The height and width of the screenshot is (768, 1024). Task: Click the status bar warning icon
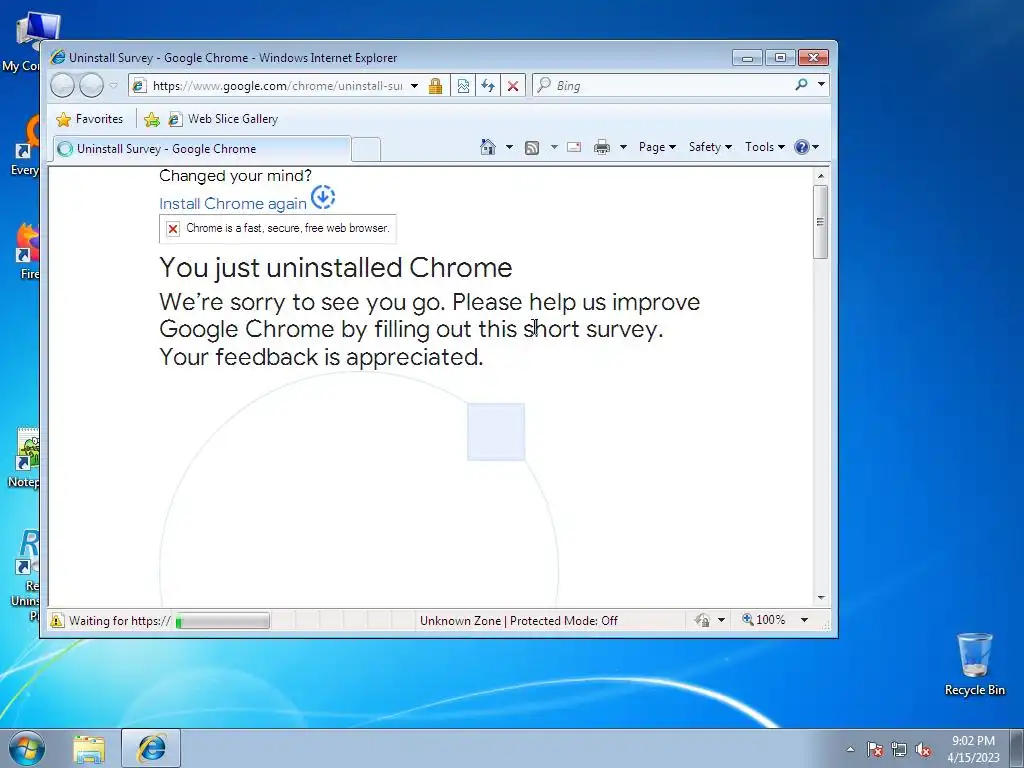[57, 620]
